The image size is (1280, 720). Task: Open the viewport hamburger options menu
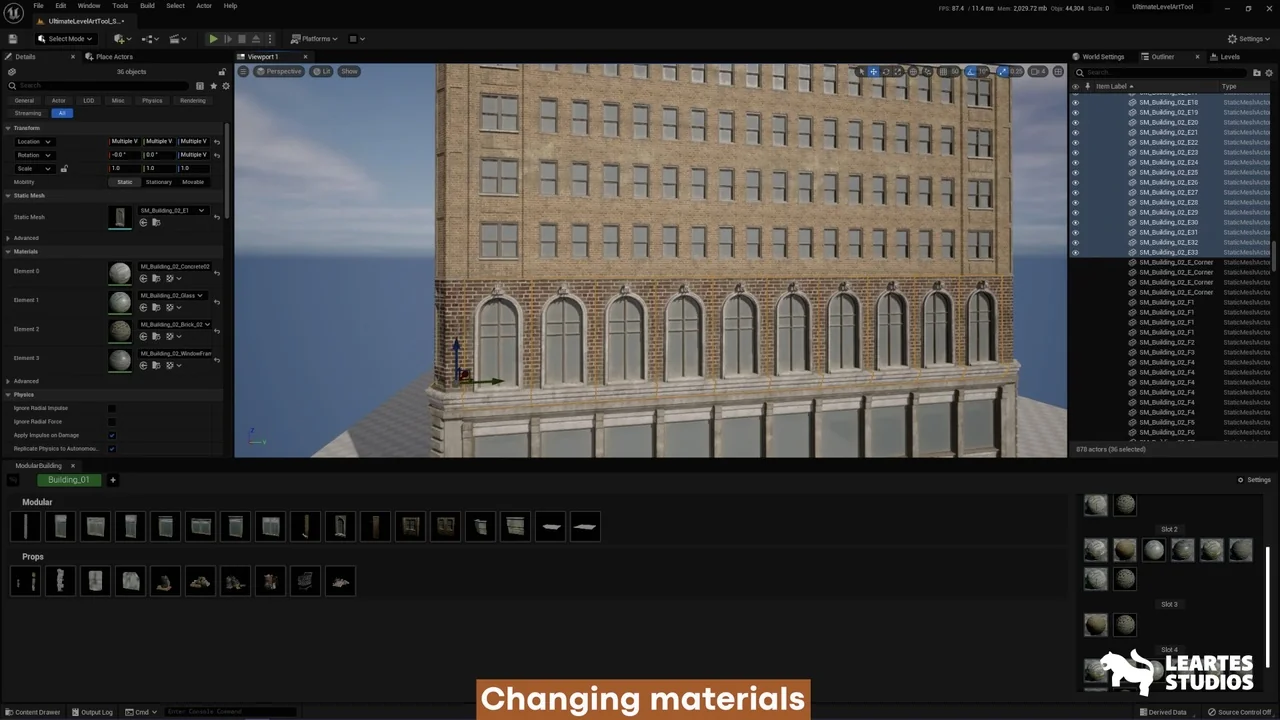point(243,72)
